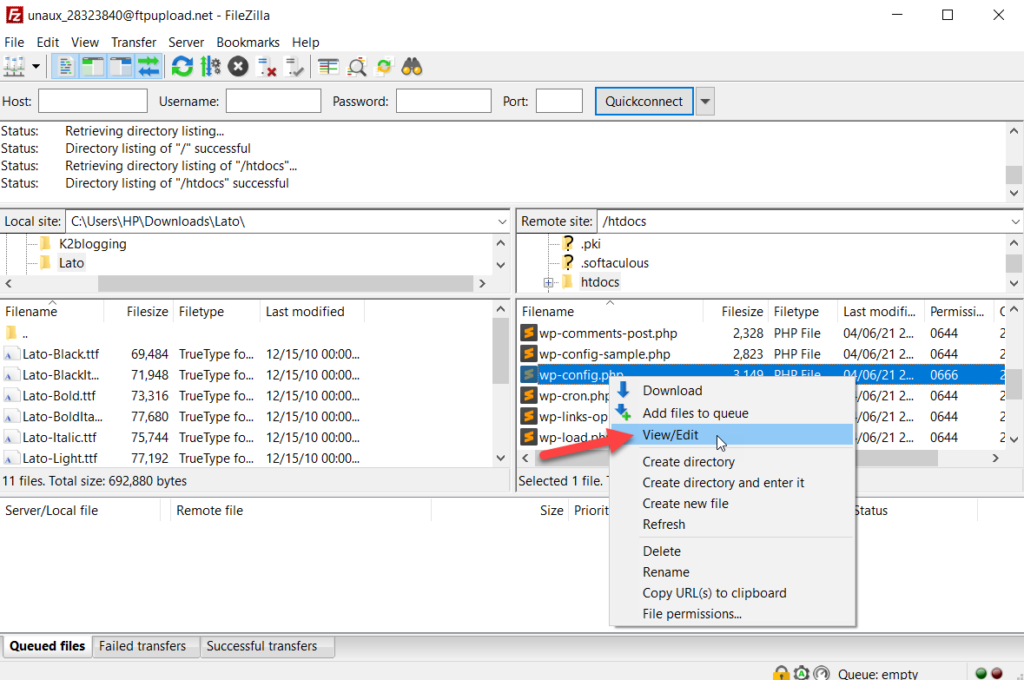
Task: Focus the Username input field
Action: click(x=274, y=101)
